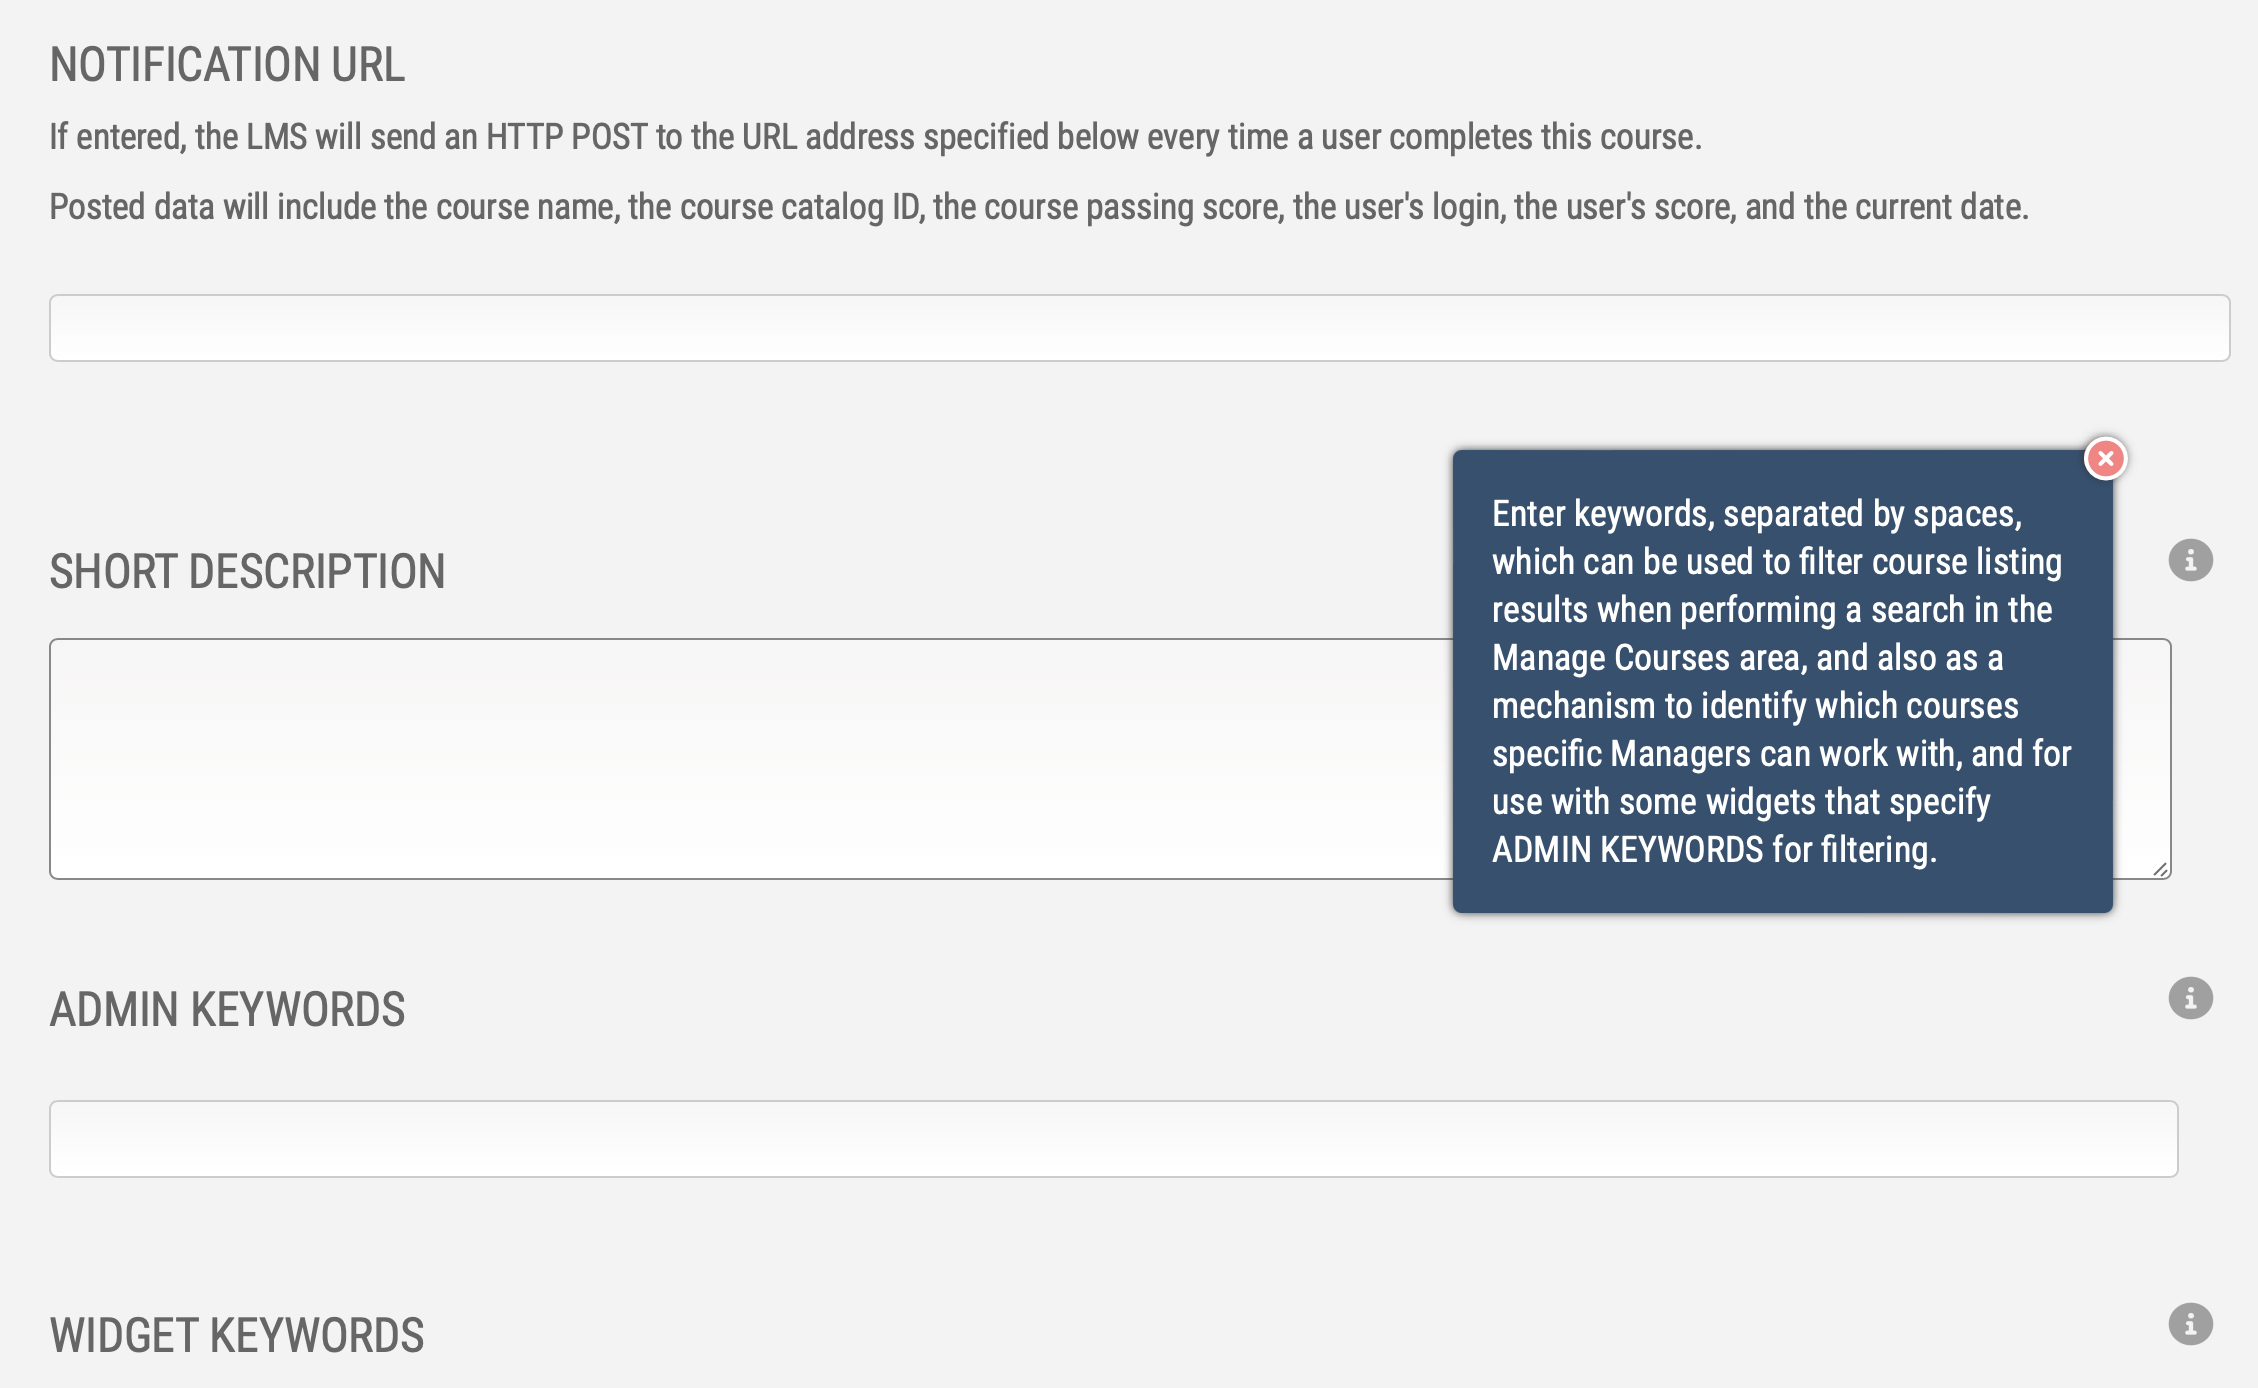
Task: Focus the Admin Keywords input field
Action: pos(1113,1139)
